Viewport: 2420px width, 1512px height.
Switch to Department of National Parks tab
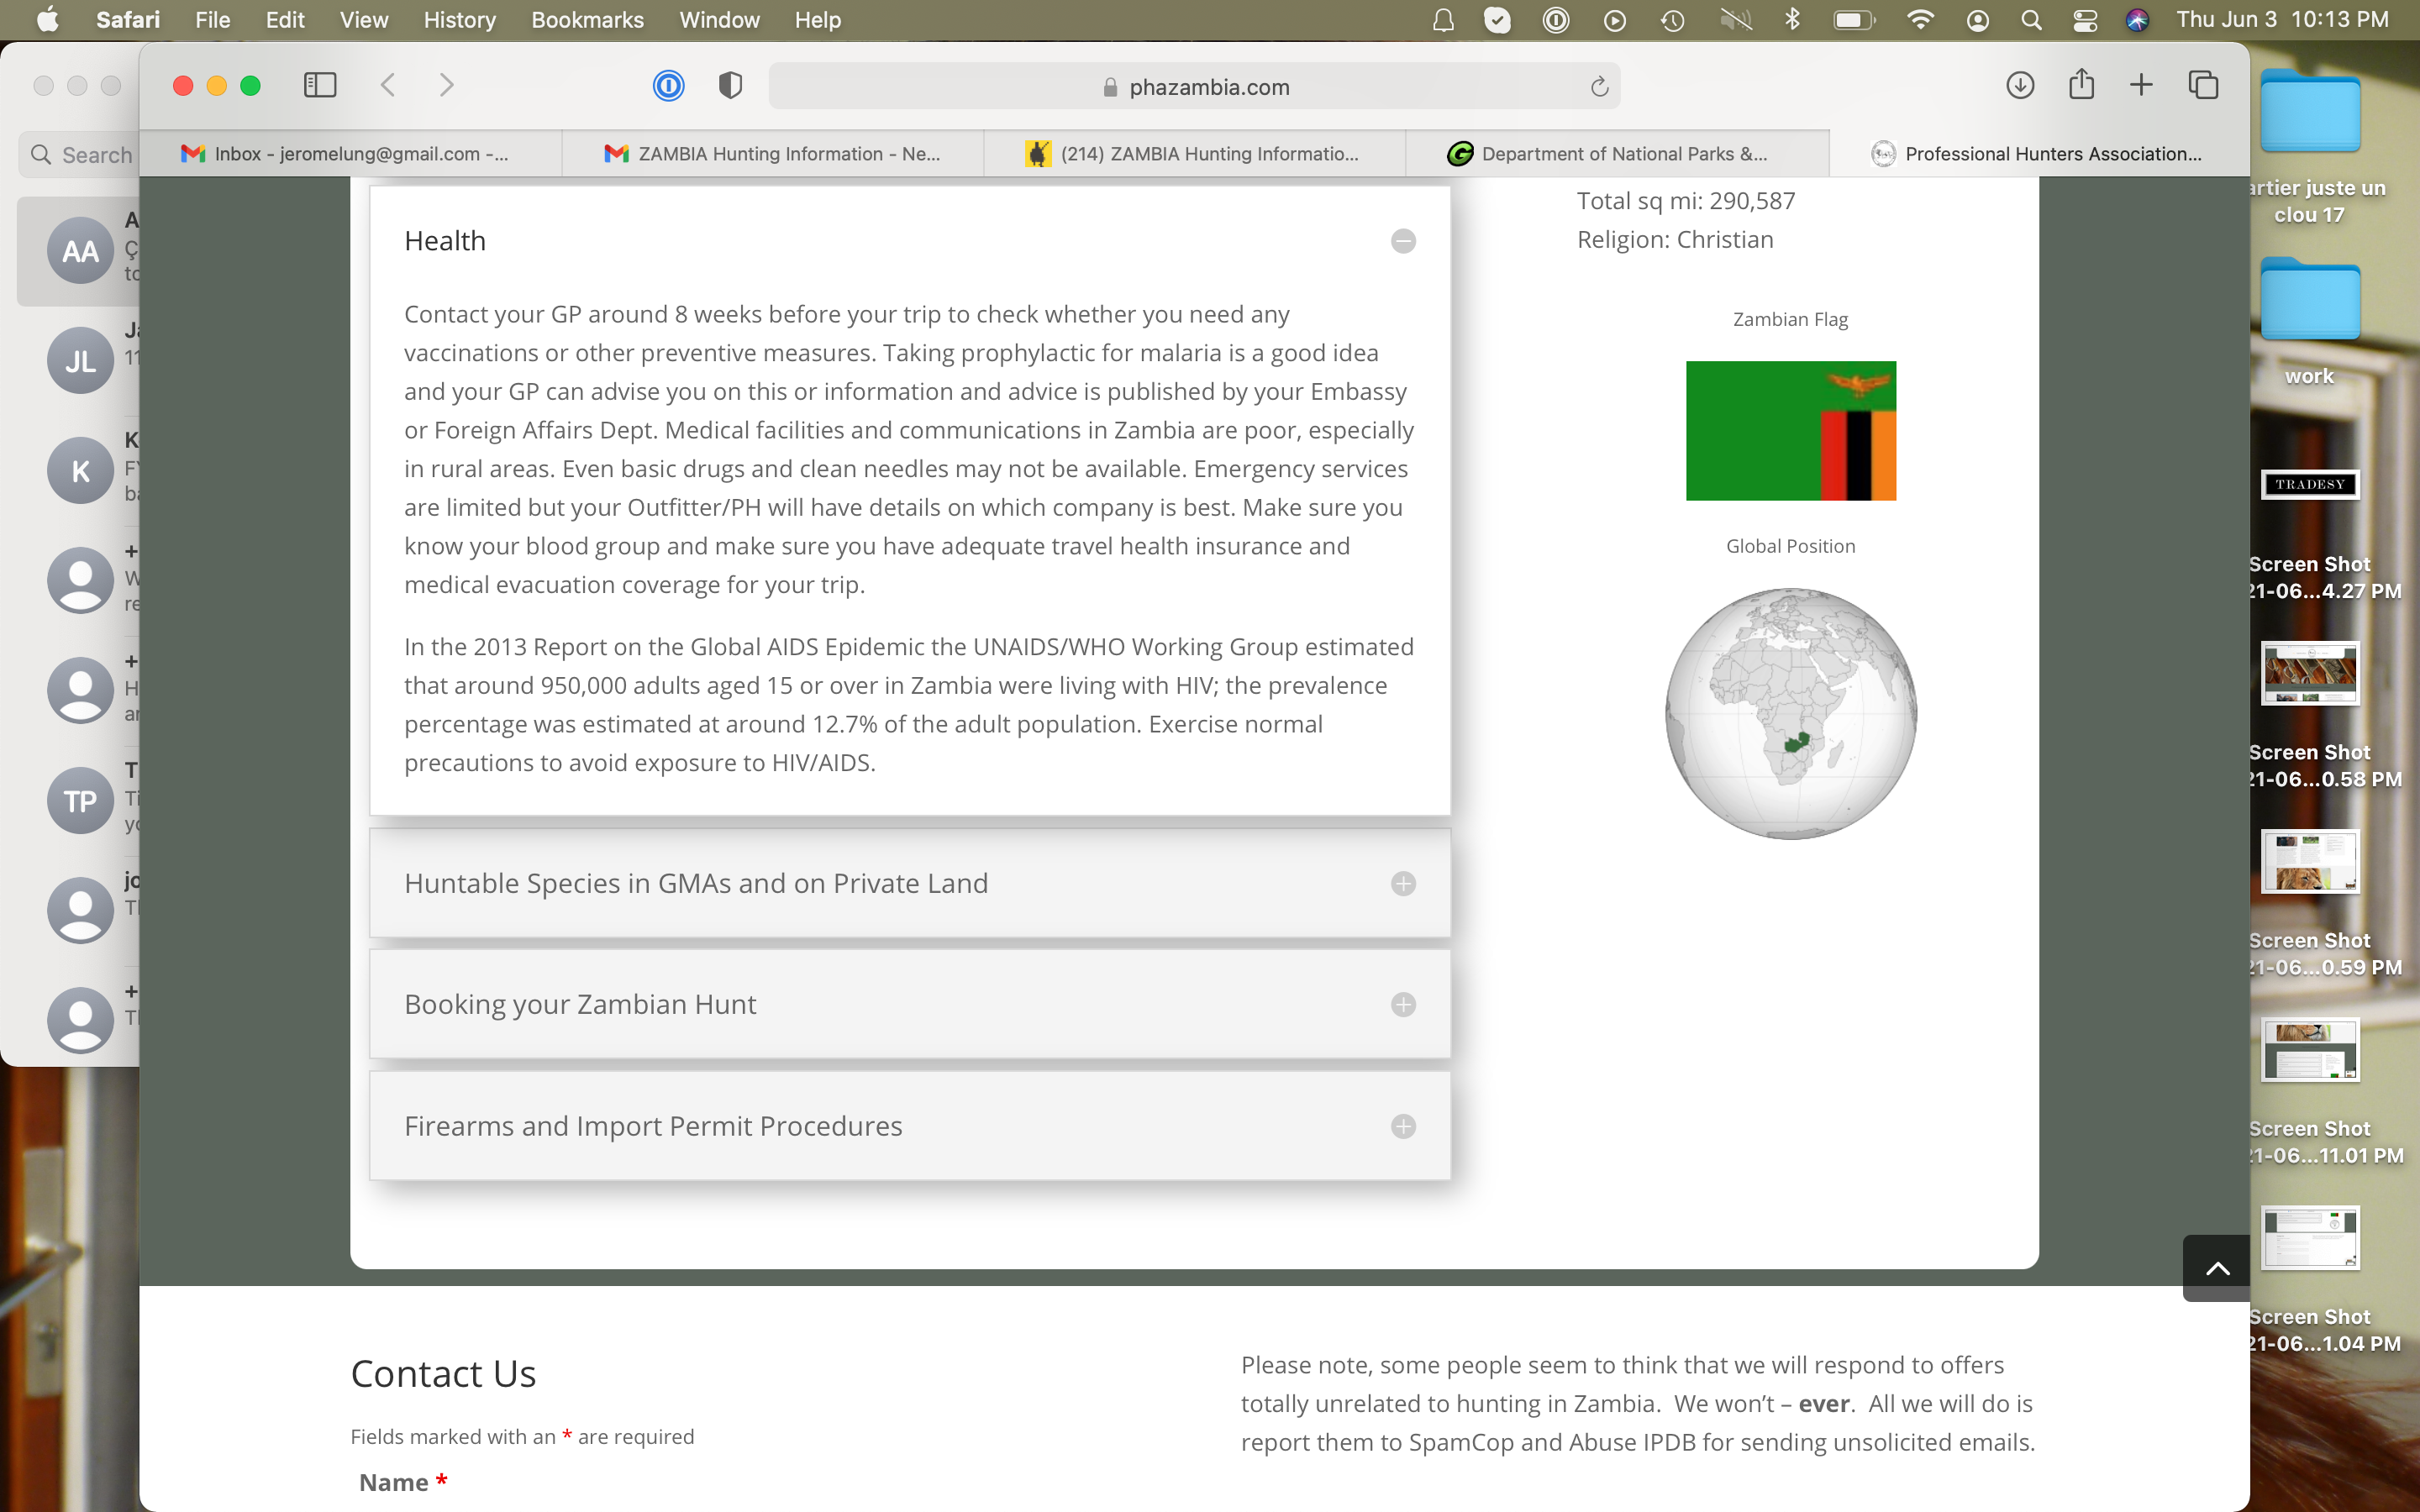click(1617, 154)
